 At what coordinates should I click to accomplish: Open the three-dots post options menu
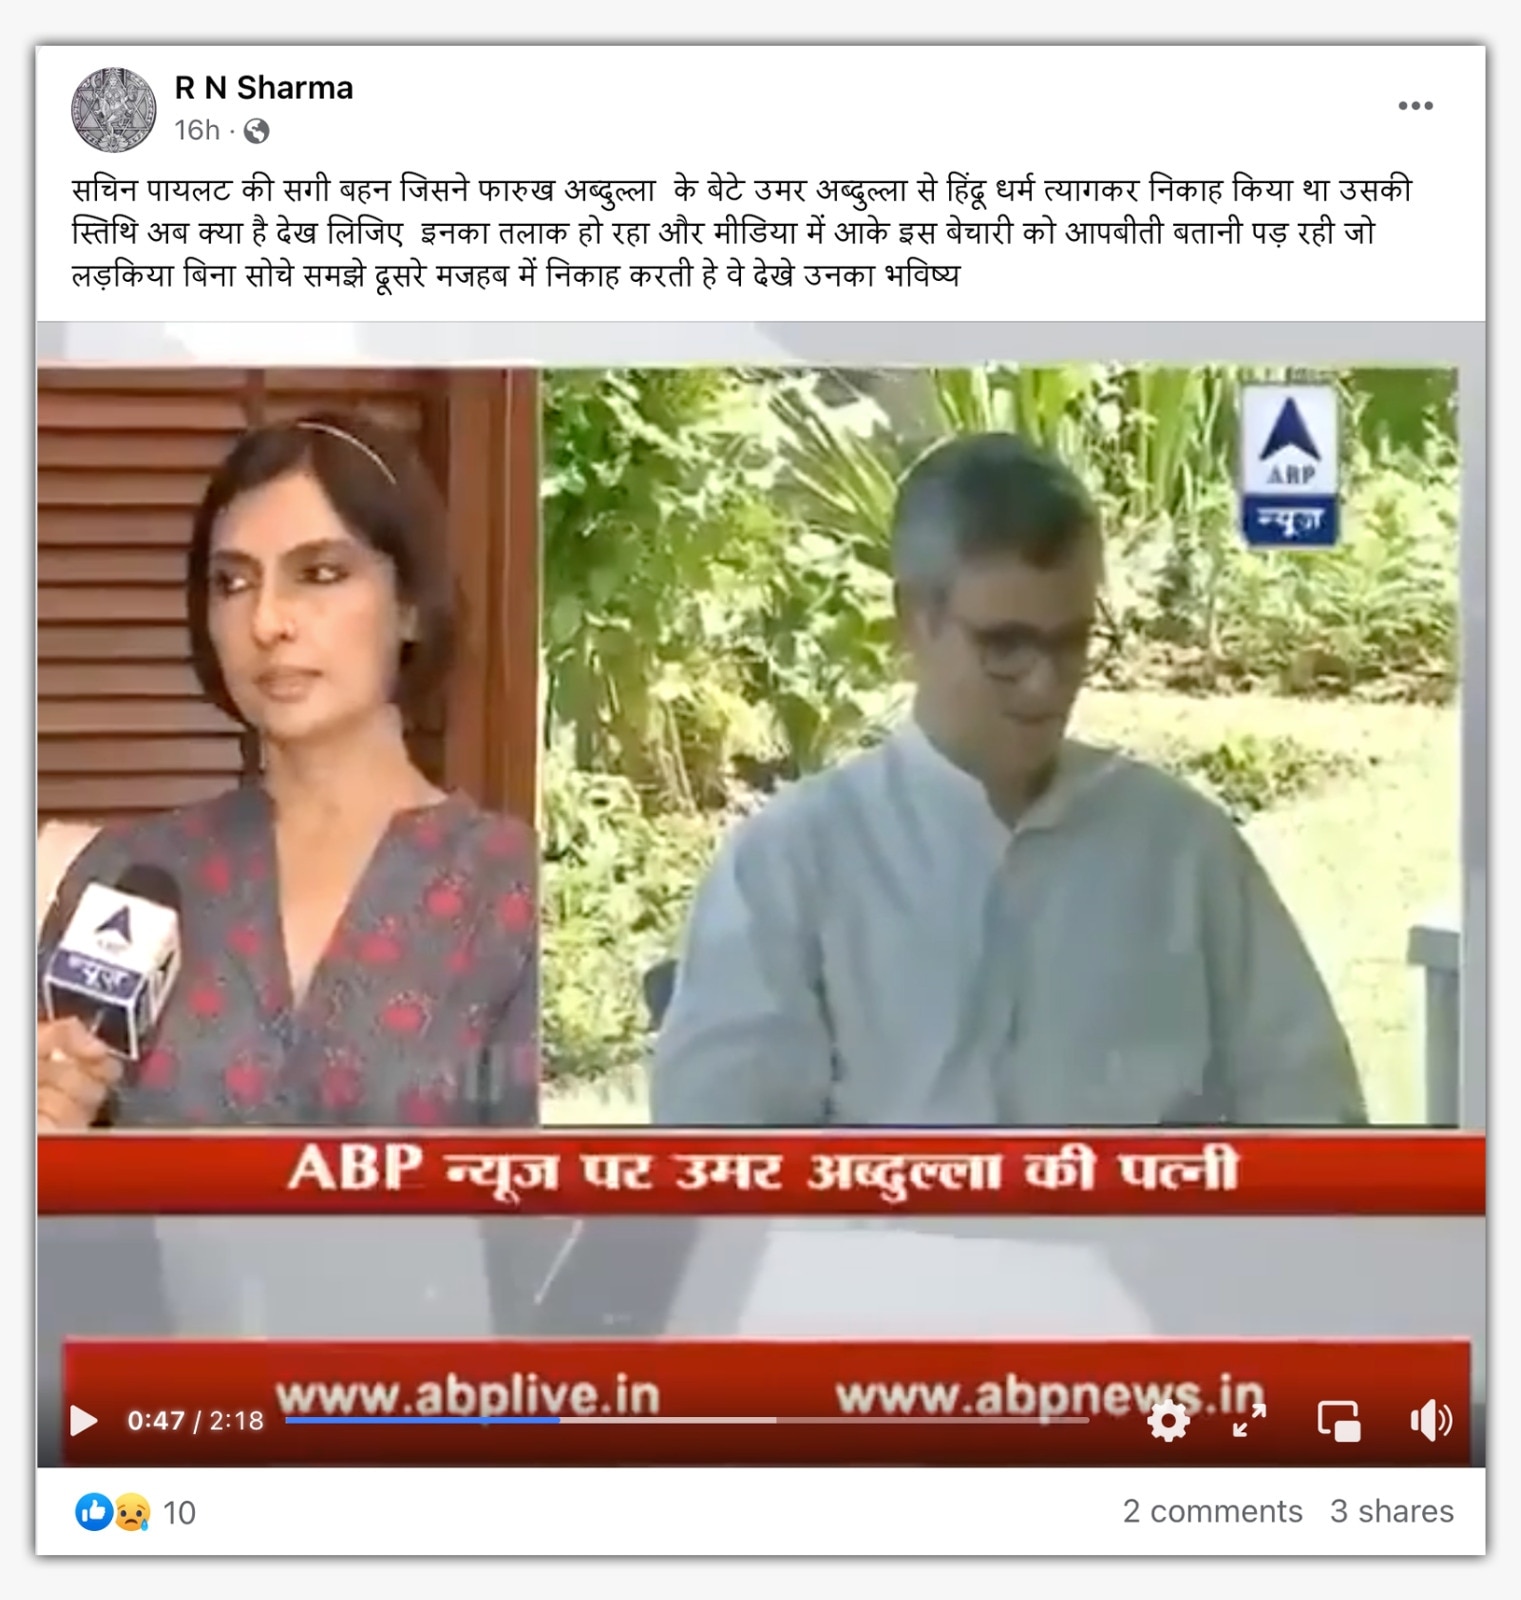pos(1415,106)
